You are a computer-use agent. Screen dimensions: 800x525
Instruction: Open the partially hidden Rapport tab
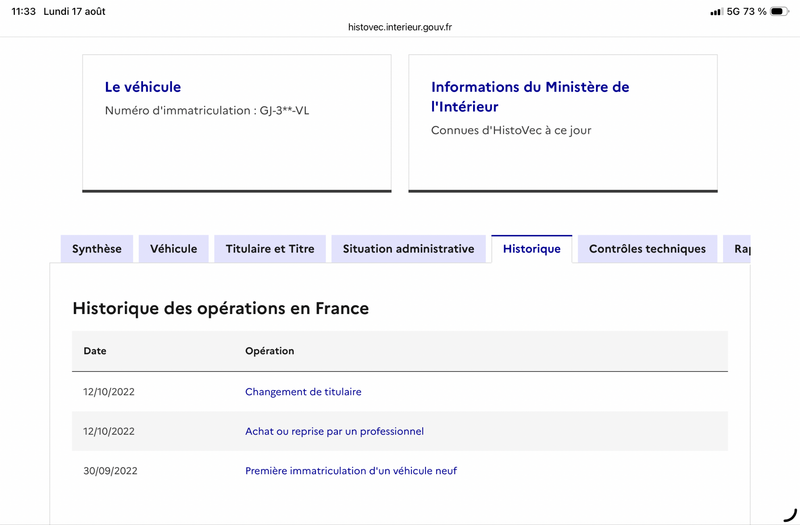(737, 249)
